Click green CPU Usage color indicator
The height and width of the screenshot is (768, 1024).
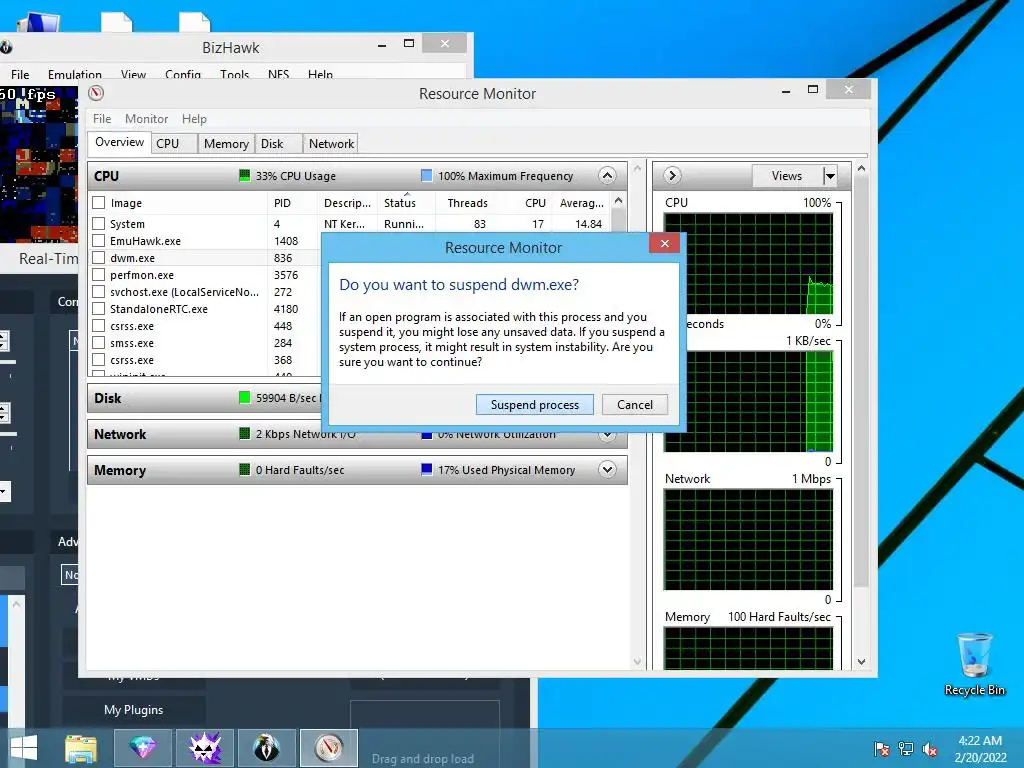click(x=244, y=176)
